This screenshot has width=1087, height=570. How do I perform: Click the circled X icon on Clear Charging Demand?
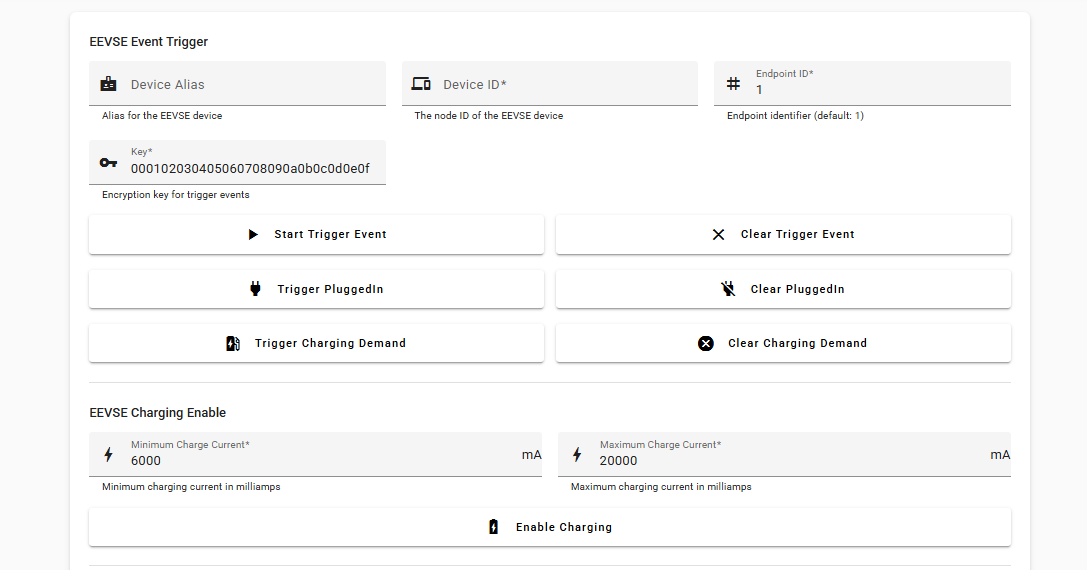tap(706, 343)
